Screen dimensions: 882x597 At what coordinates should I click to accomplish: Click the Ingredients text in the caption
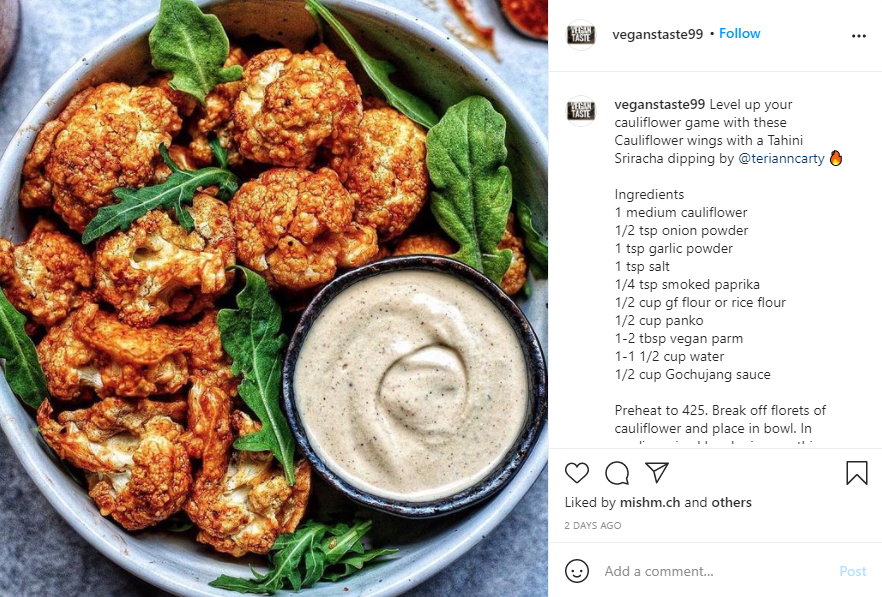point(649,195)
